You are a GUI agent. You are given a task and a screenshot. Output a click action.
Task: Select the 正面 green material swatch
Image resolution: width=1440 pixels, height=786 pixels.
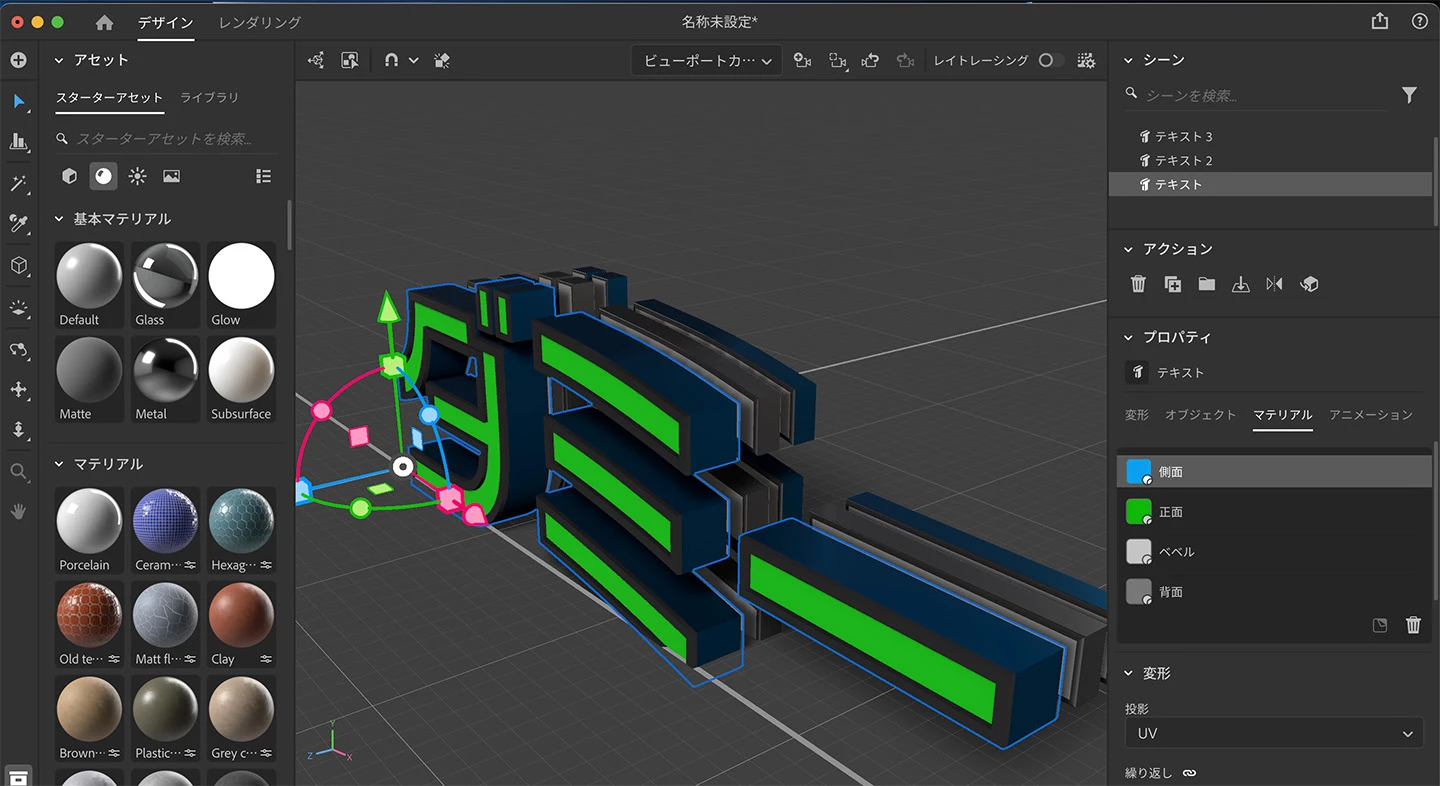(x=1139, y=511)
